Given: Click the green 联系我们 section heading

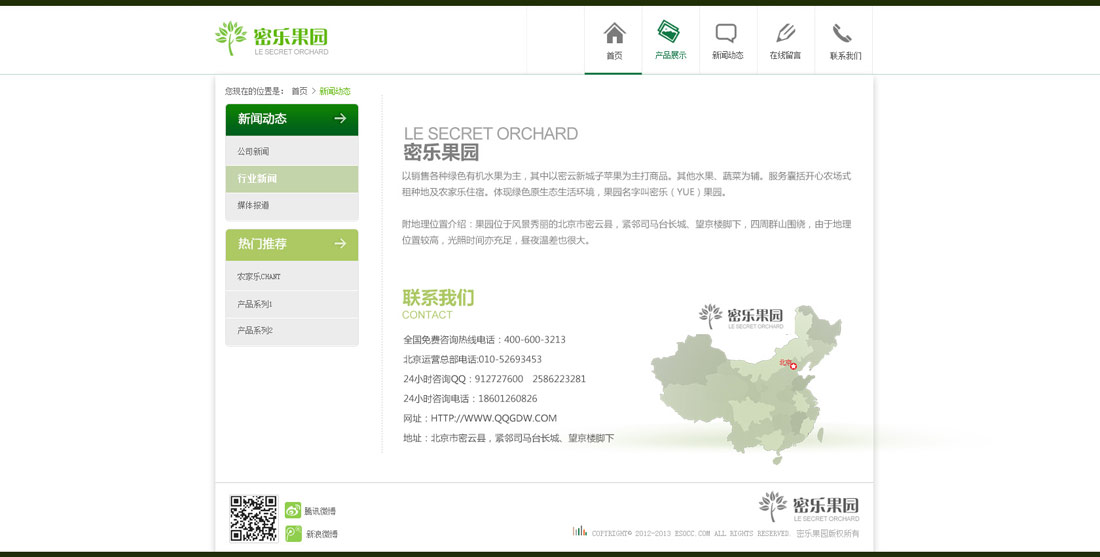Looking at the screenshot, I should point(438,297).
